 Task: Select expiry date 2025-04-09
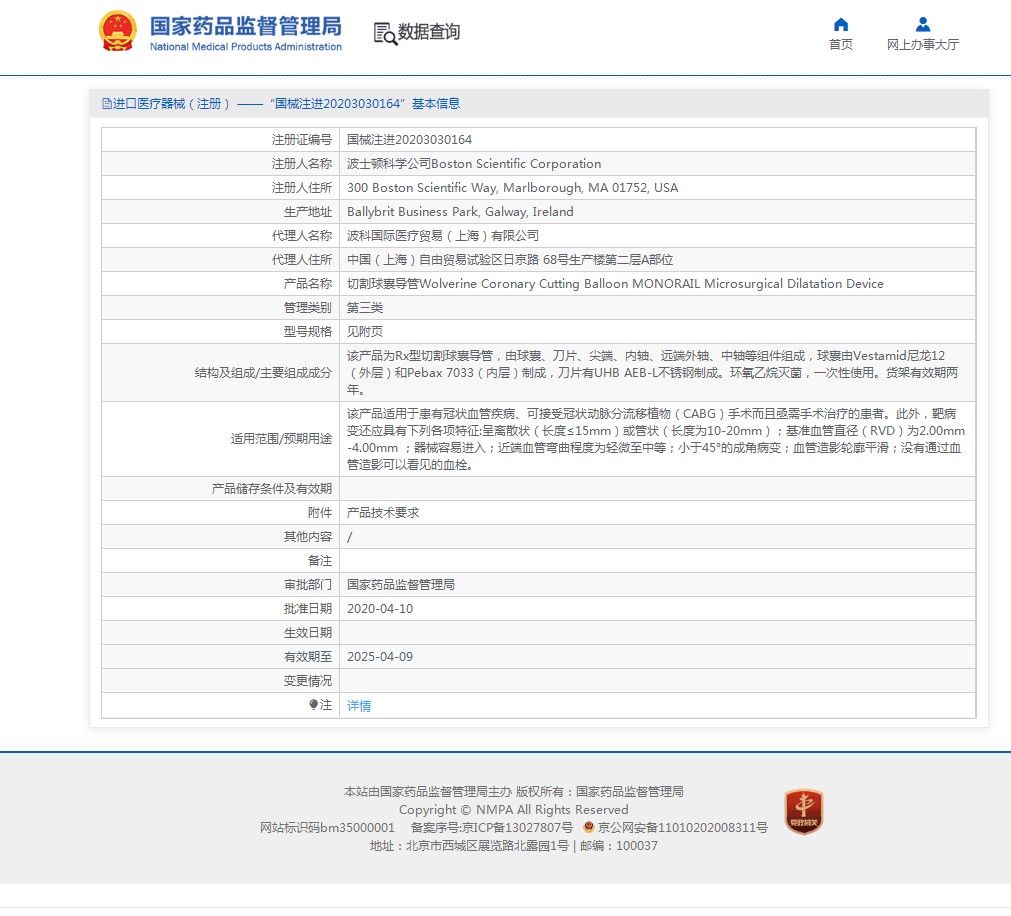pos(380,657)
